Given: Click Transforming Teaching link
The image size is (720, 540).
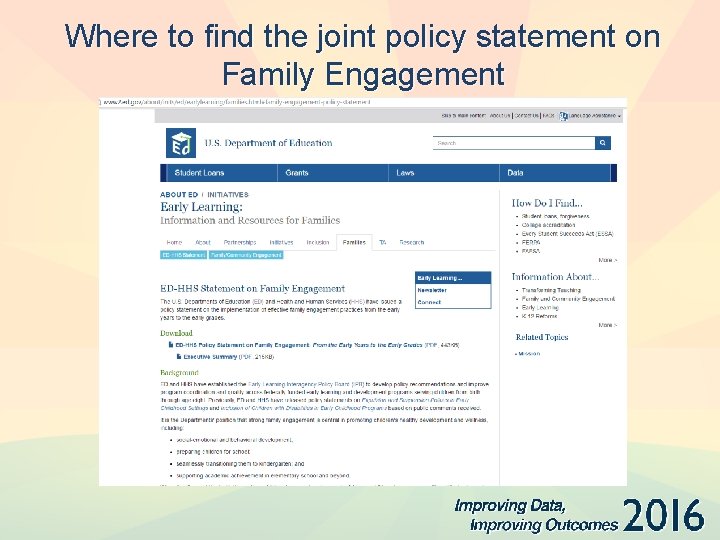Looking at the screenshot, I should click(551, 290).
